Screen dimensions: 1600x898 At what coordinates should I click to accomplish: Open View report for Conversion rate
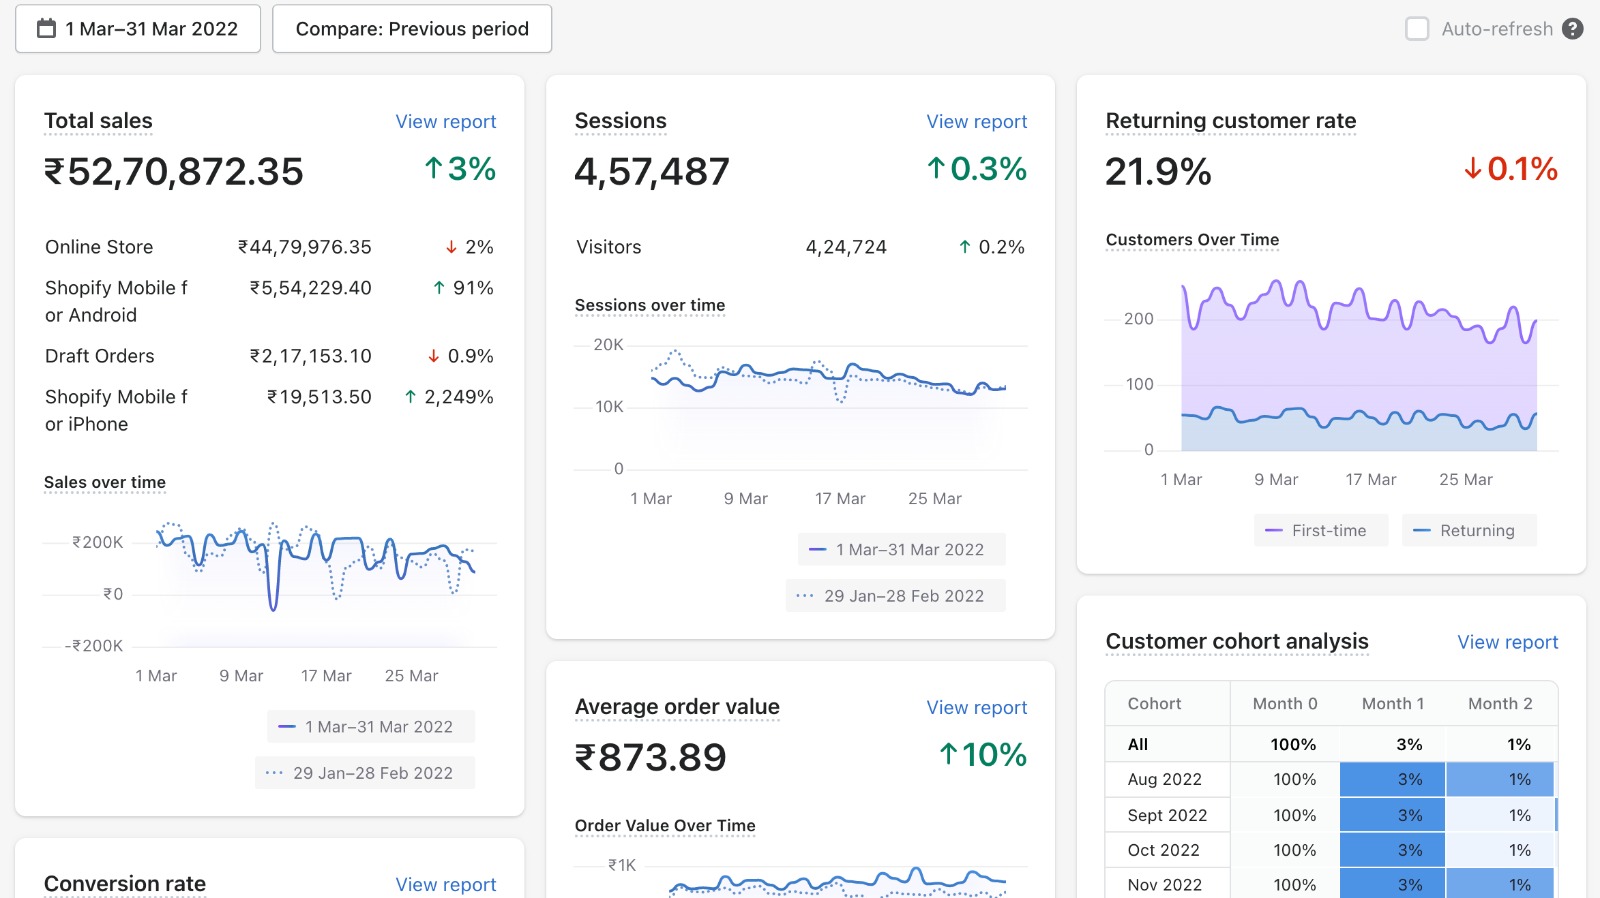click(x=445, y=884)
